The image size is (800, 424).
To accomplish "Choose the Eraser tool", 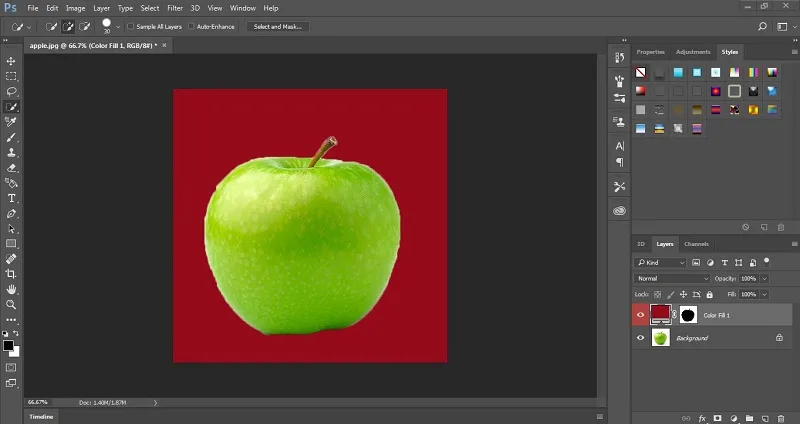I will click(x=11, y=167).
